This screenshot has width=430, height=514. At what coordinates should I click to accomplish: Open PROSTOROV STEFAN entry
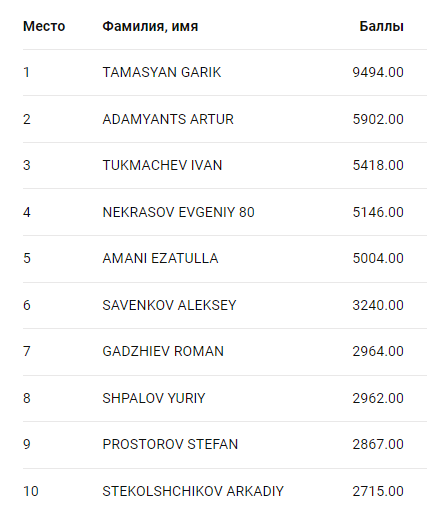[170, 444]
